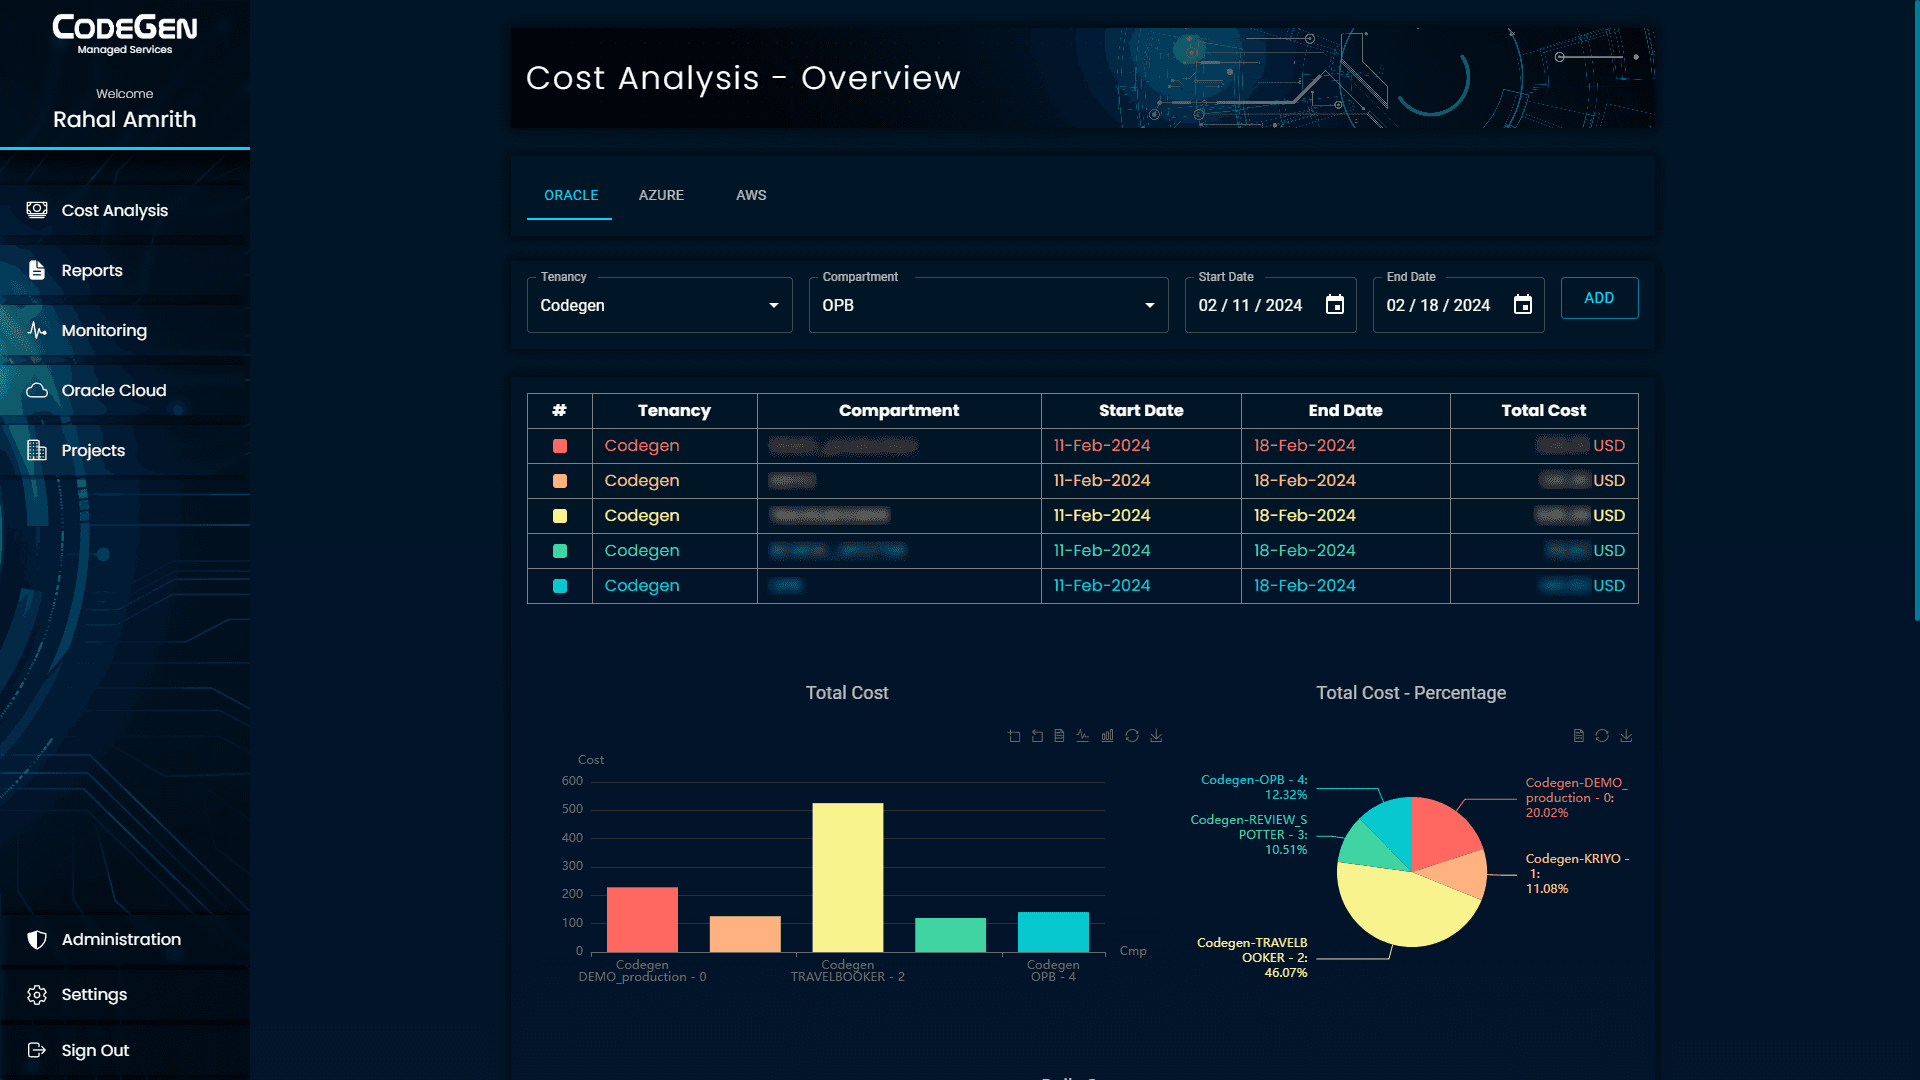Screen dimensions: 1920x1080
Task: Click the green swatch in fourth table row
Action: click(x=560, y=551)
